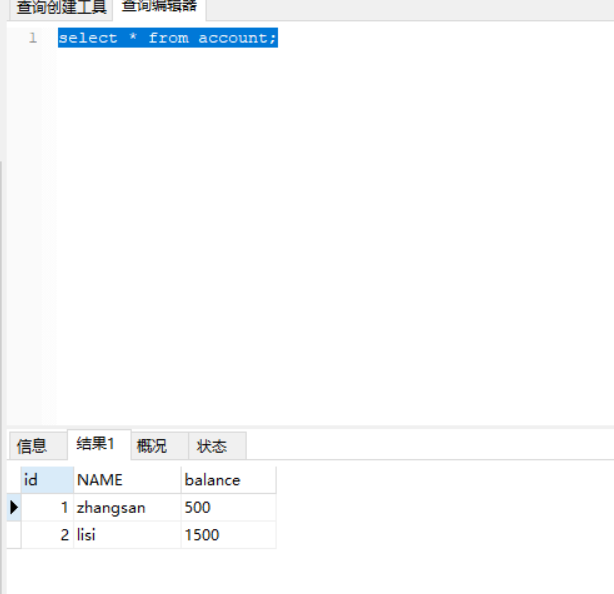This screenshot has height=594, width=614.
Task: Click the current row arrow indicator
Action: [13, 507]
